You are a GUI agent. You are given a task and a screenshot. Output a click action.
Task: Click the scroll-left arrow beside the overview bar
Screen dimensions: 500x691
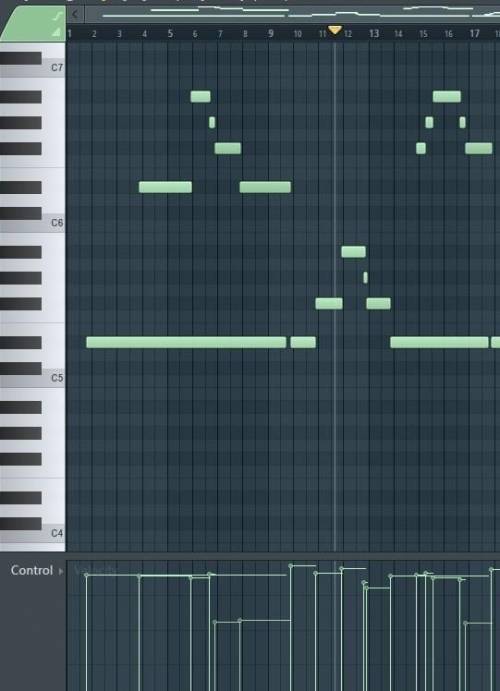pos(75,14)
